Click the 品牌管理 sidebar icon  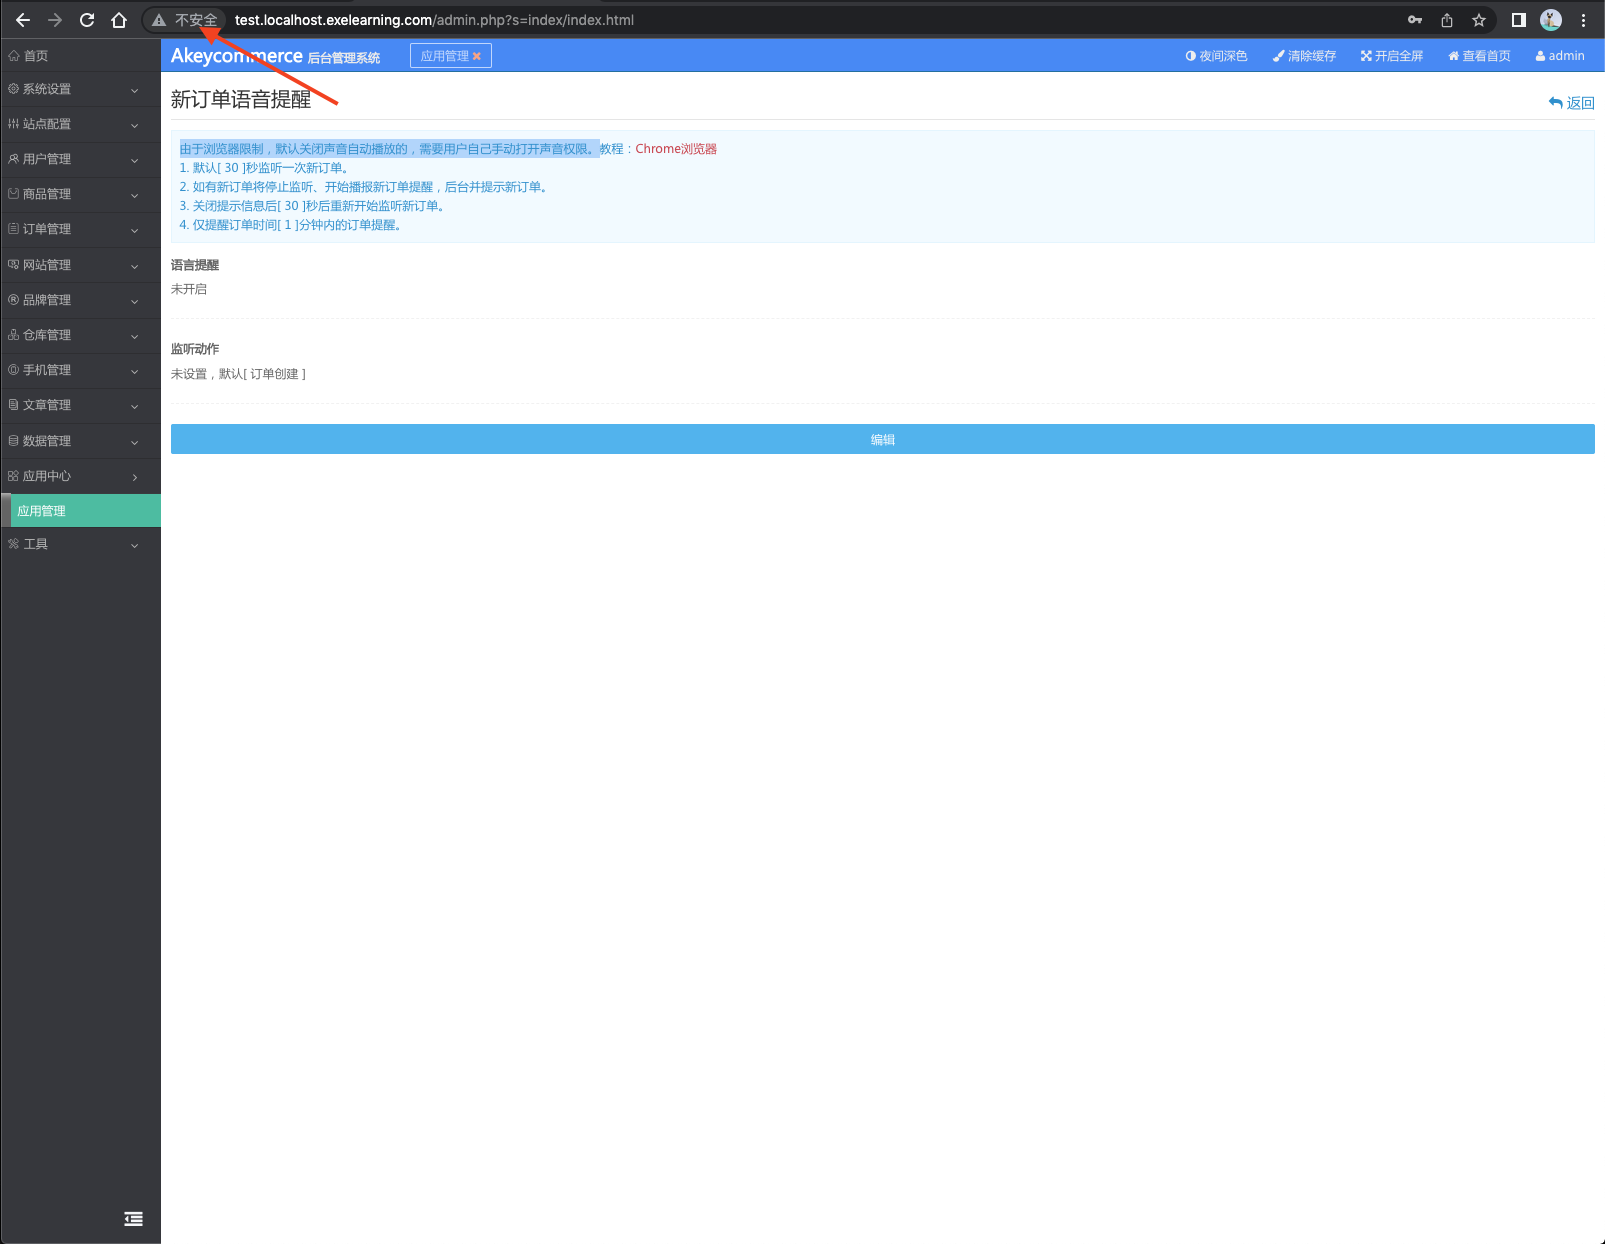pos(13,300)
